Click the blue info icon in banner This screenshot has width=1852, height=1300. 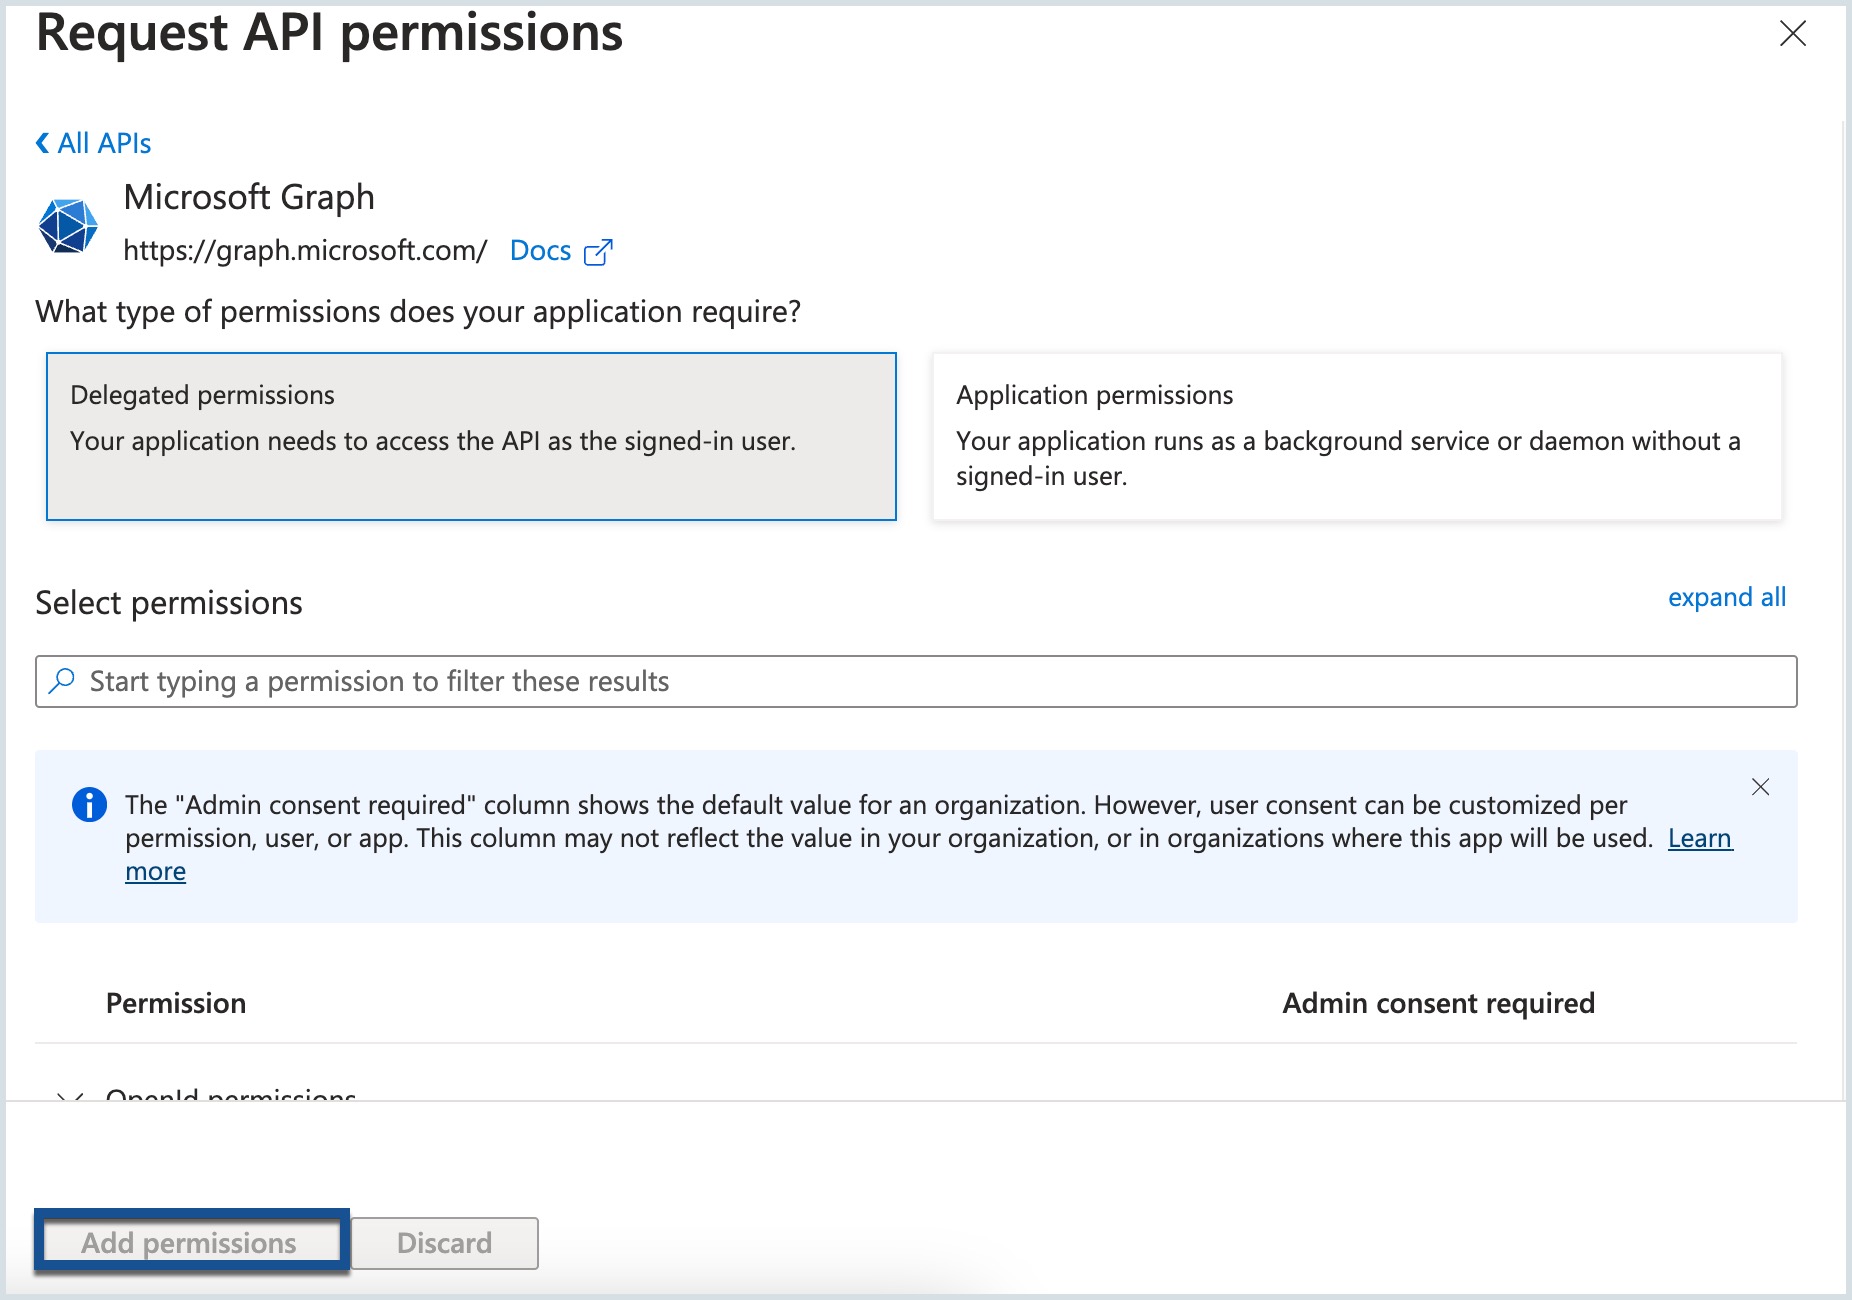pos(89,804)
